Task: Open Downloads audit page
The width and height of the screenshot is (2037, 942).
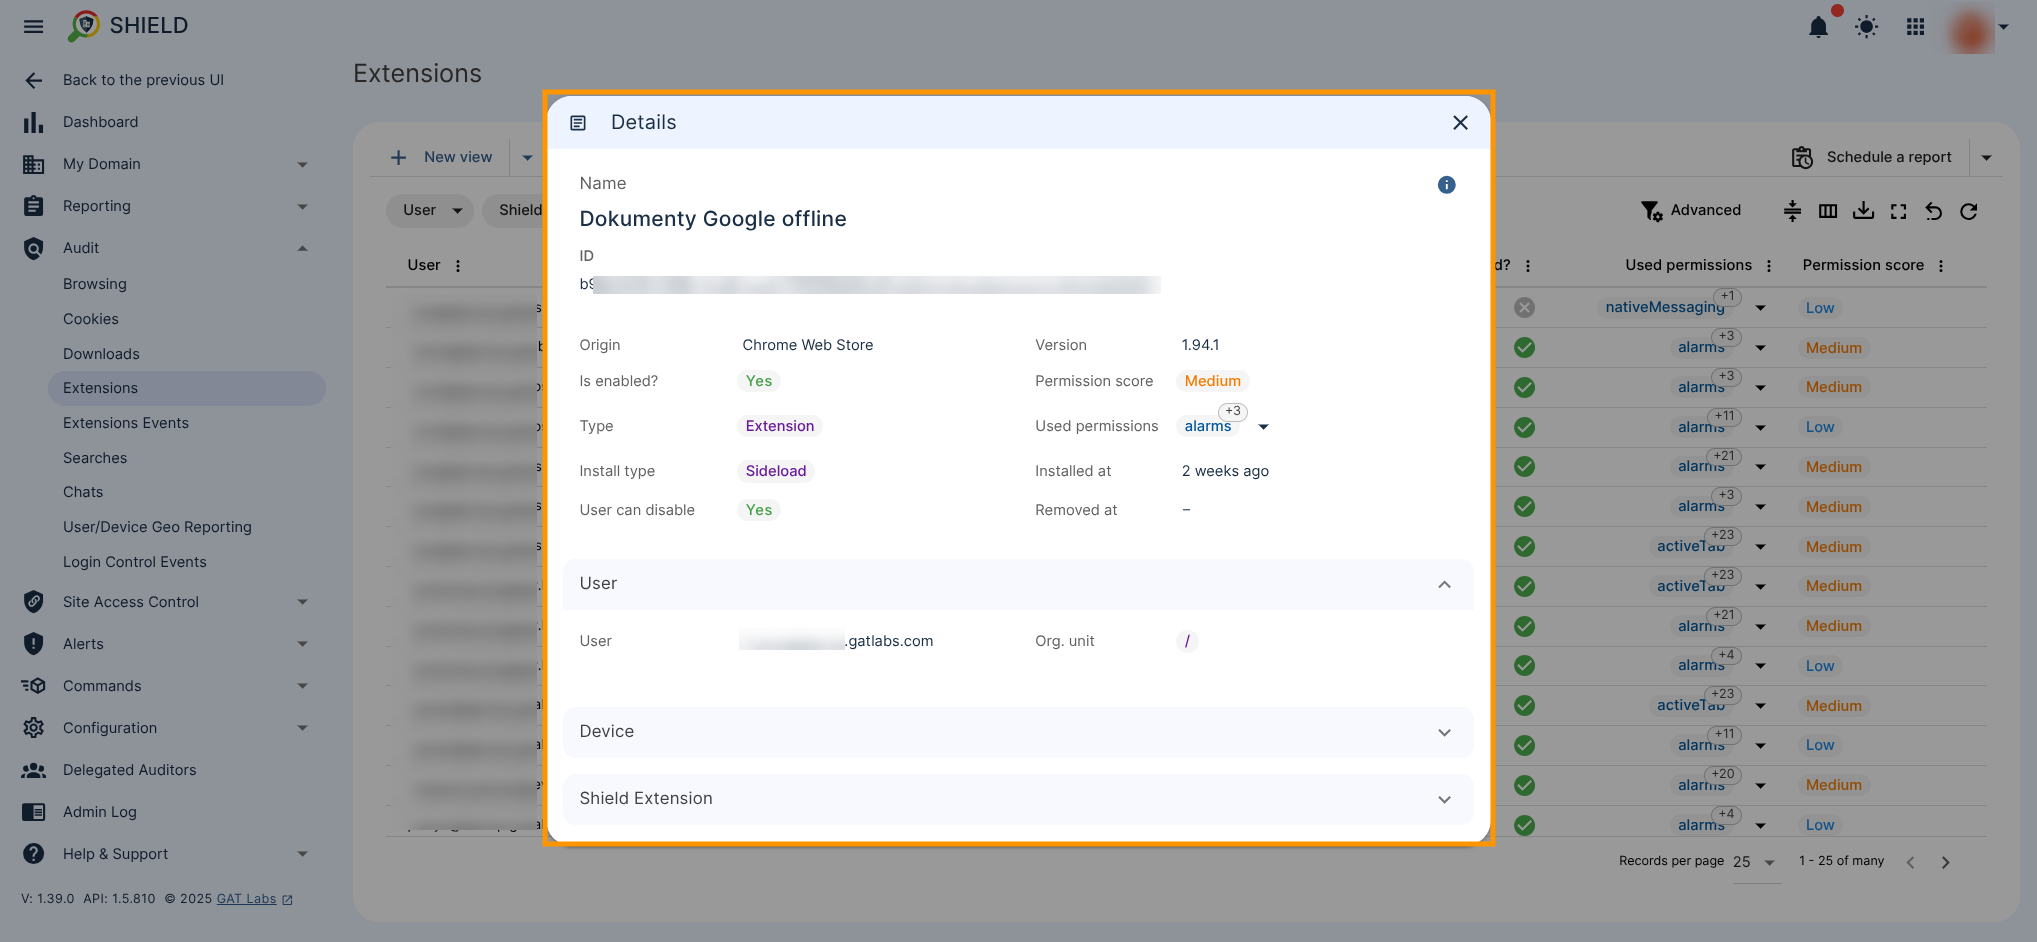Action: [101, 354]
